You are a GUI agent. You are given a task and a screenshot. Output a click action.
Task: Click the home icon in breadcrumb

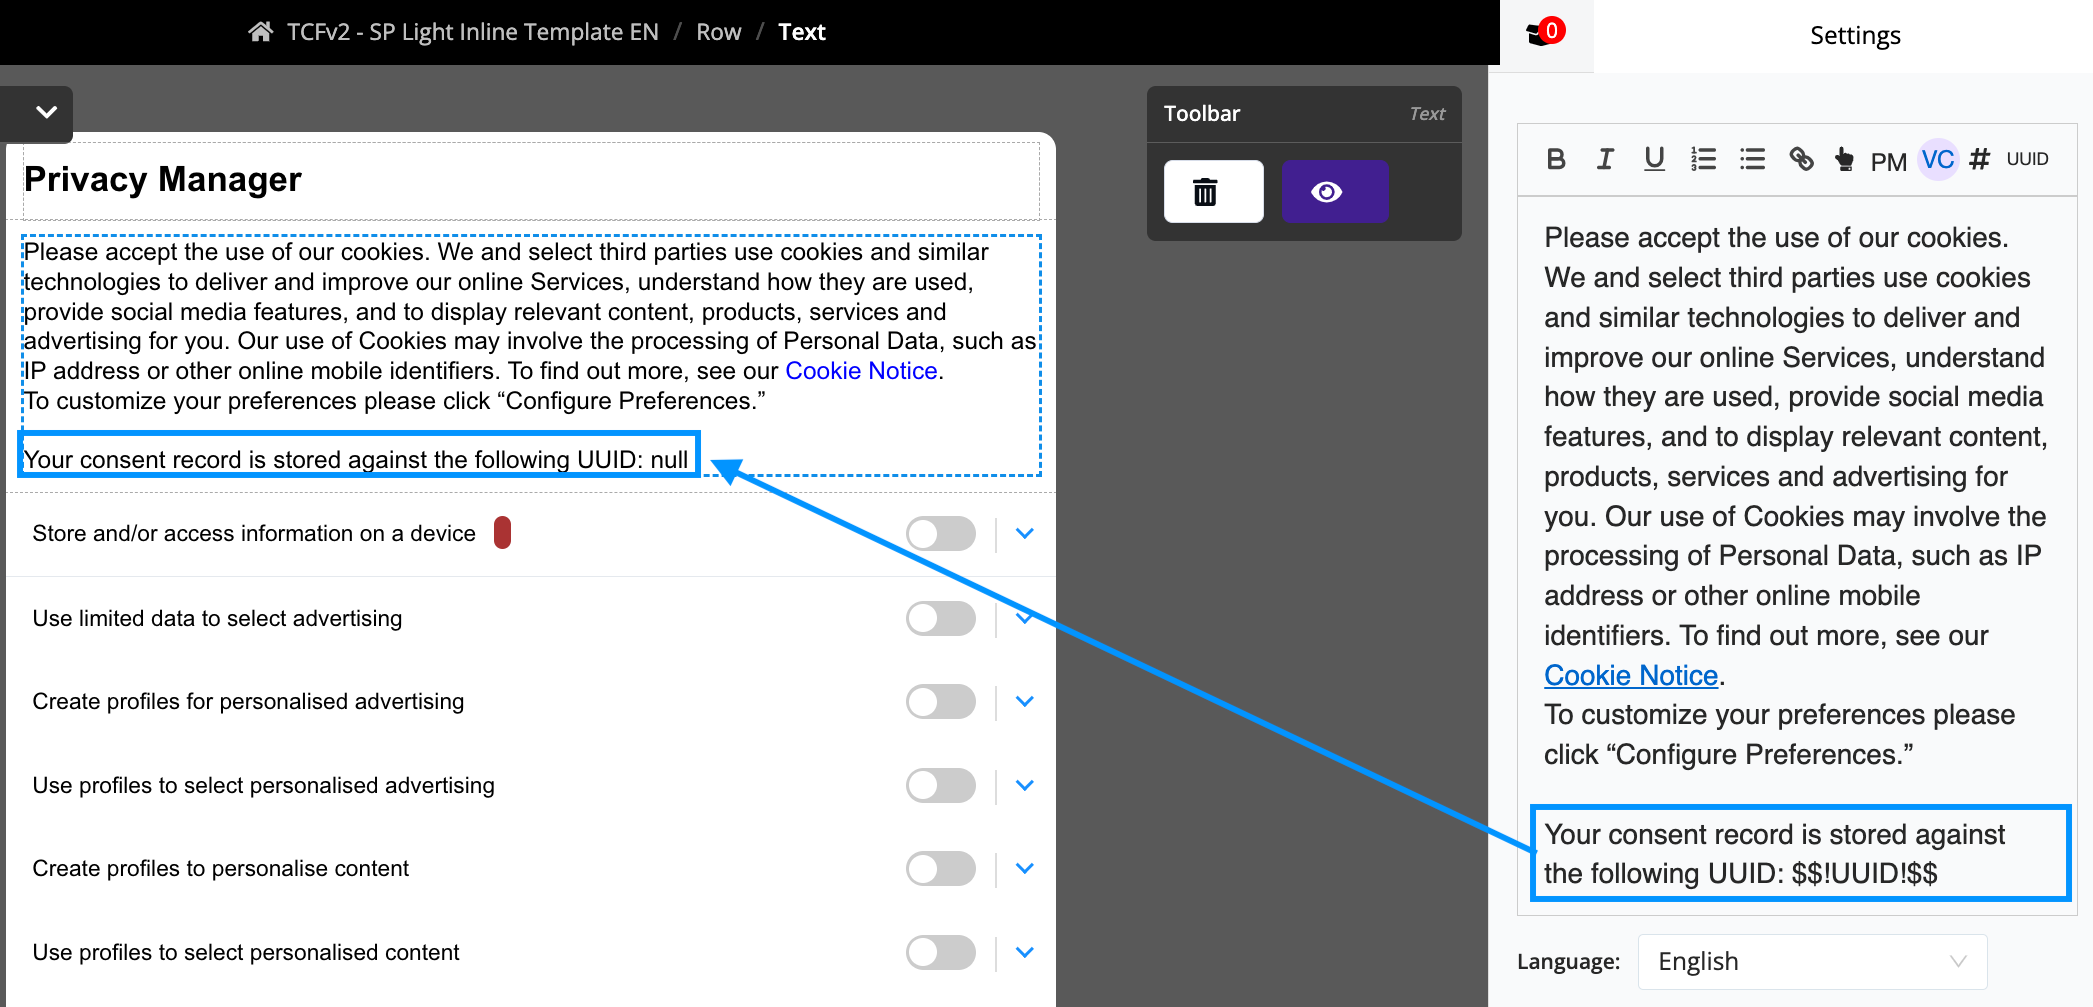260,32
